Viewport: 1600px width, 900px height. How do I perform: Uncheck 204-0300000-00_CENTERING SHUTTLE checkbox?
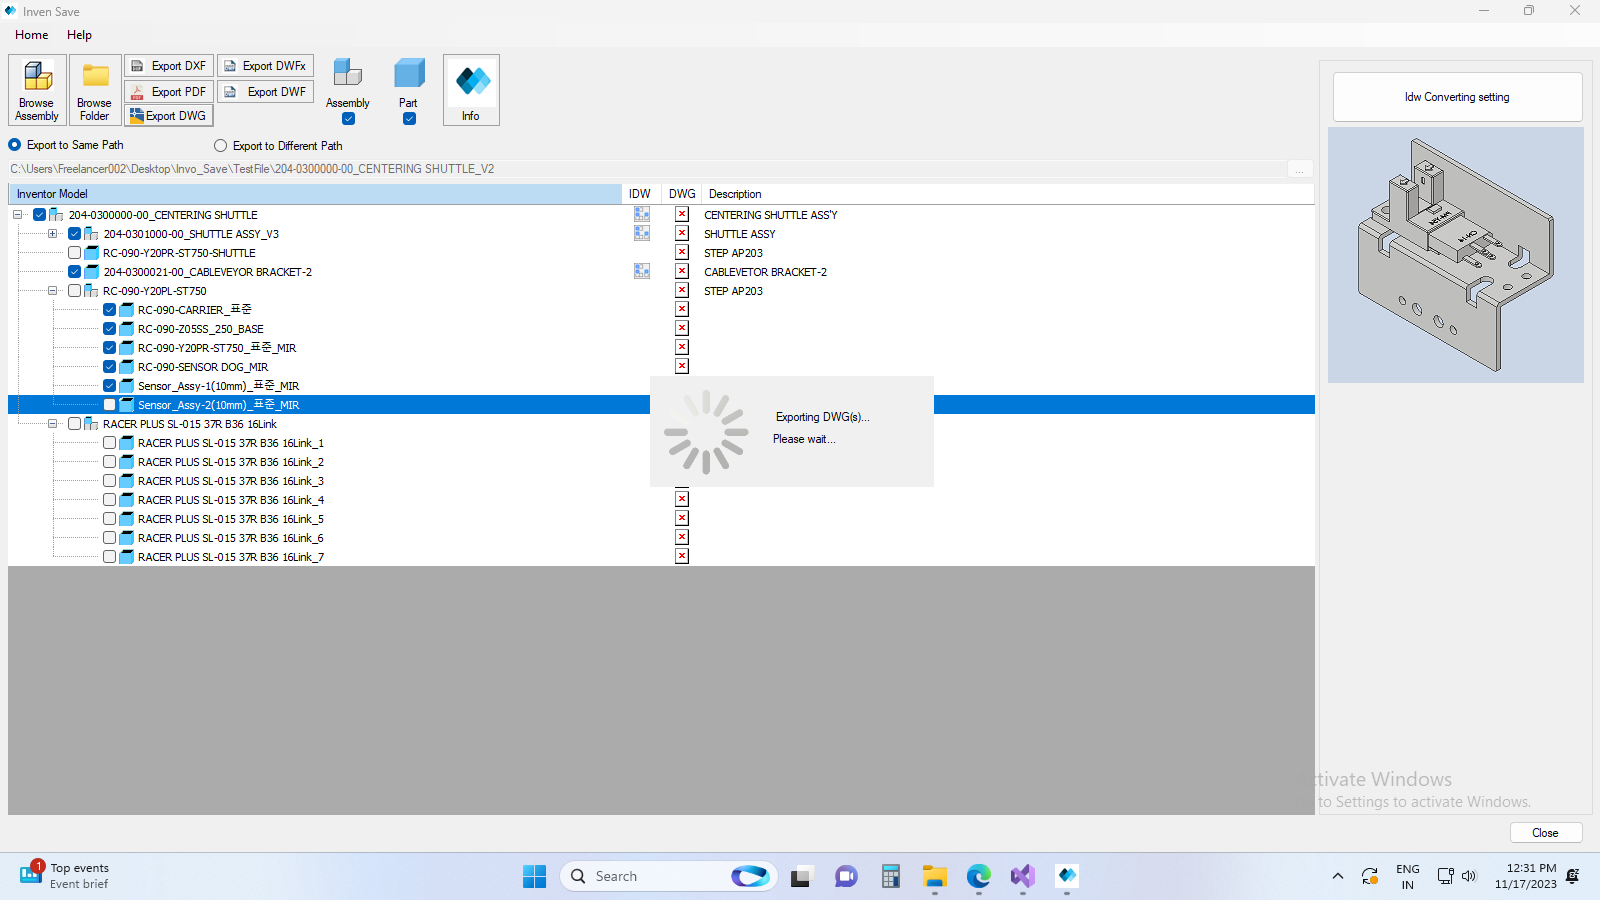tap(40, 215)
